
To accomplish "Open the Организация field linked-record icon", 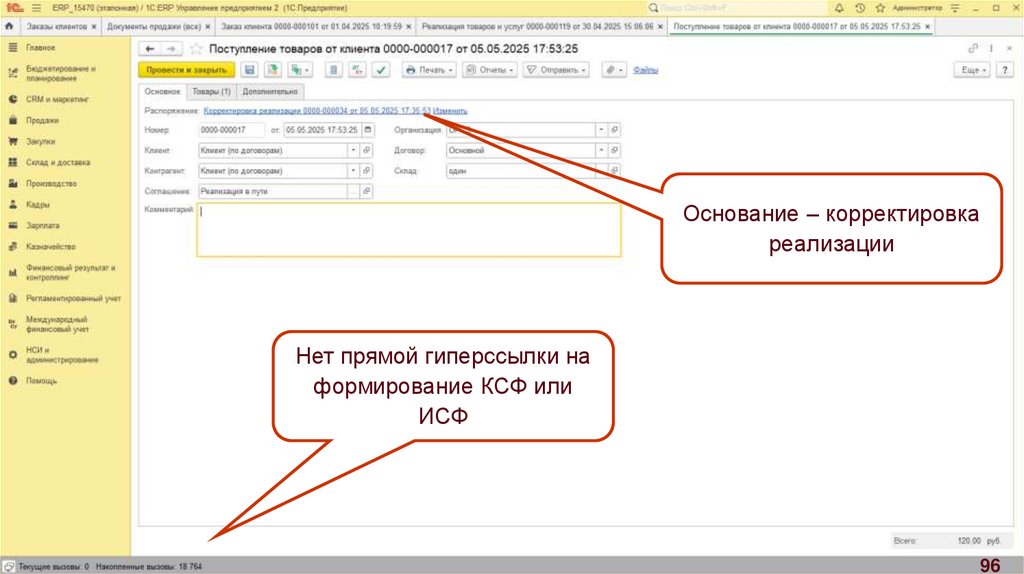I will pos(615,130).
